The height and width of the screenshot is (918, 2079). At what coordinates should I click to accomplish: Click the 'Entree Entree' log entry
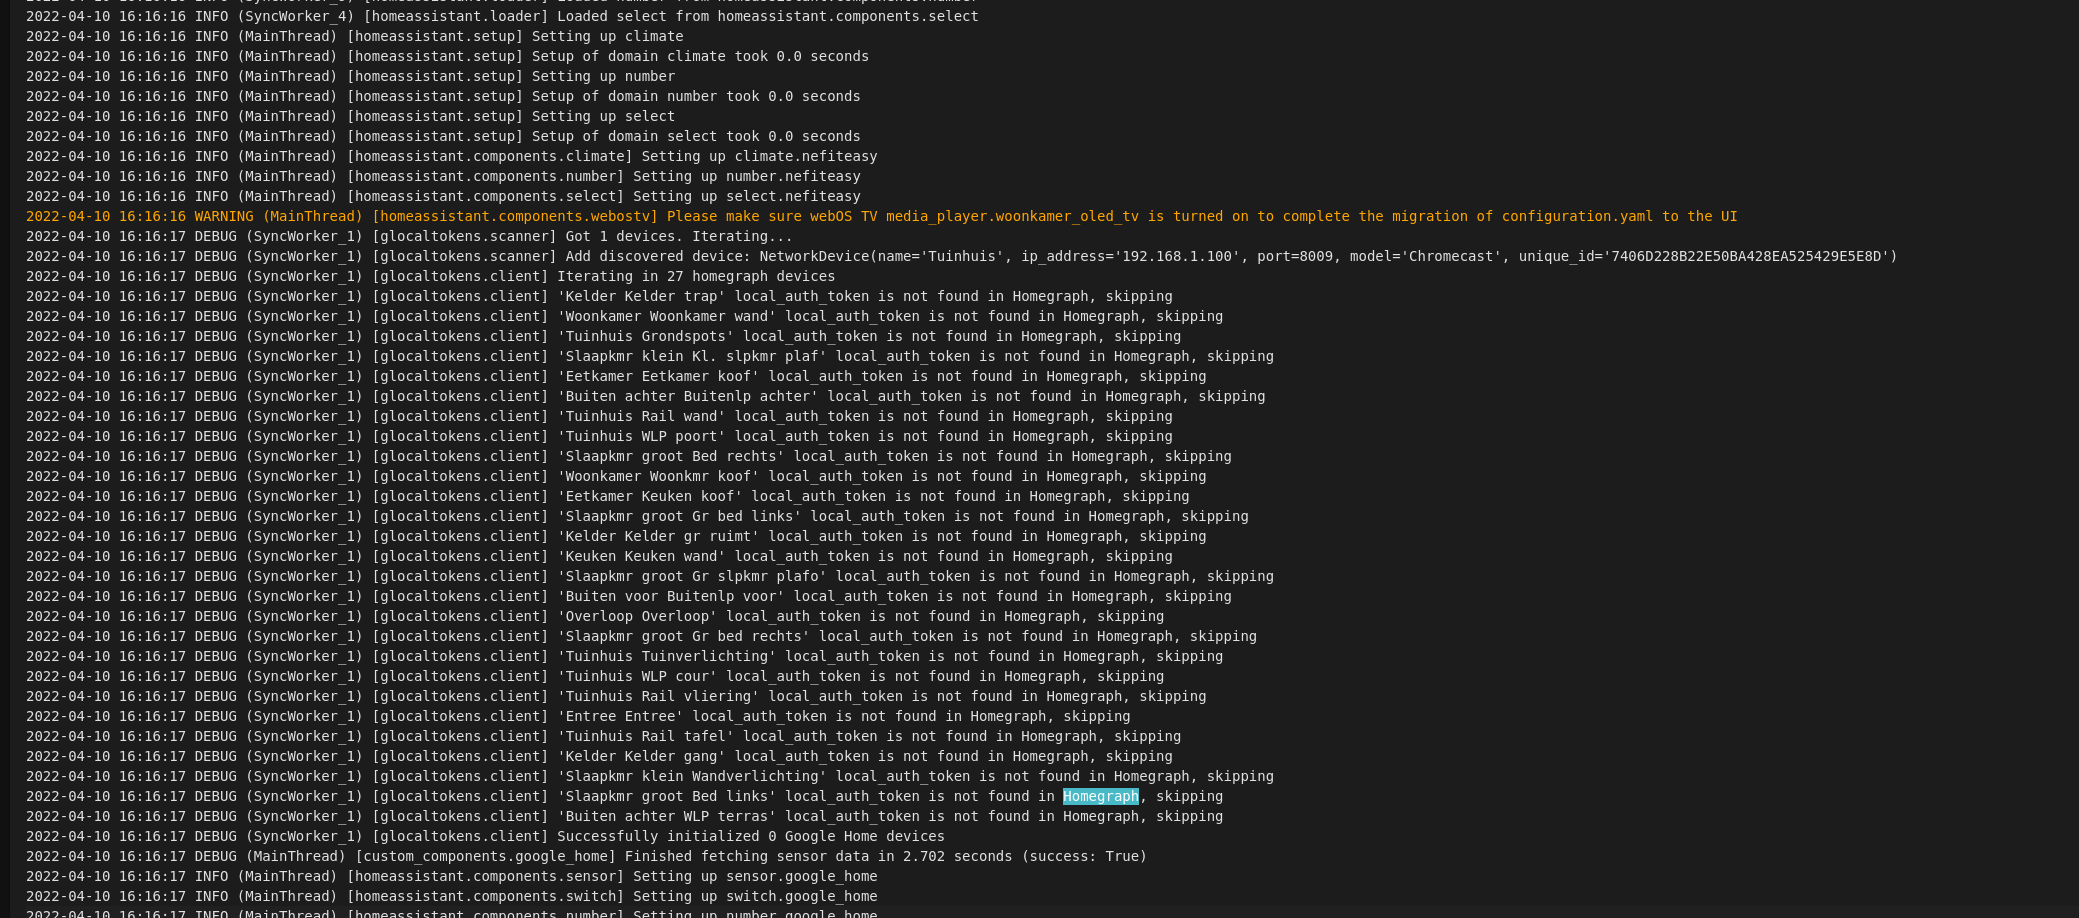pyautogui.click(x=578, y=717)
